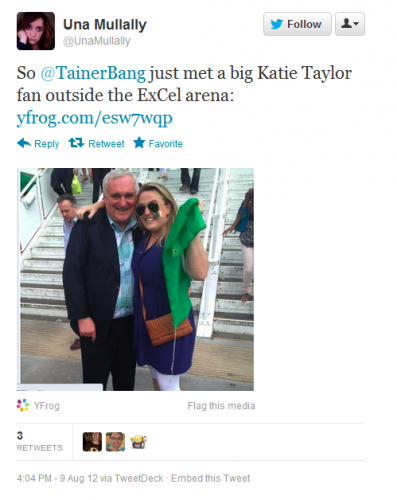Click the Favorite star icon
397x500 pixels.
(x=139, y=143)
